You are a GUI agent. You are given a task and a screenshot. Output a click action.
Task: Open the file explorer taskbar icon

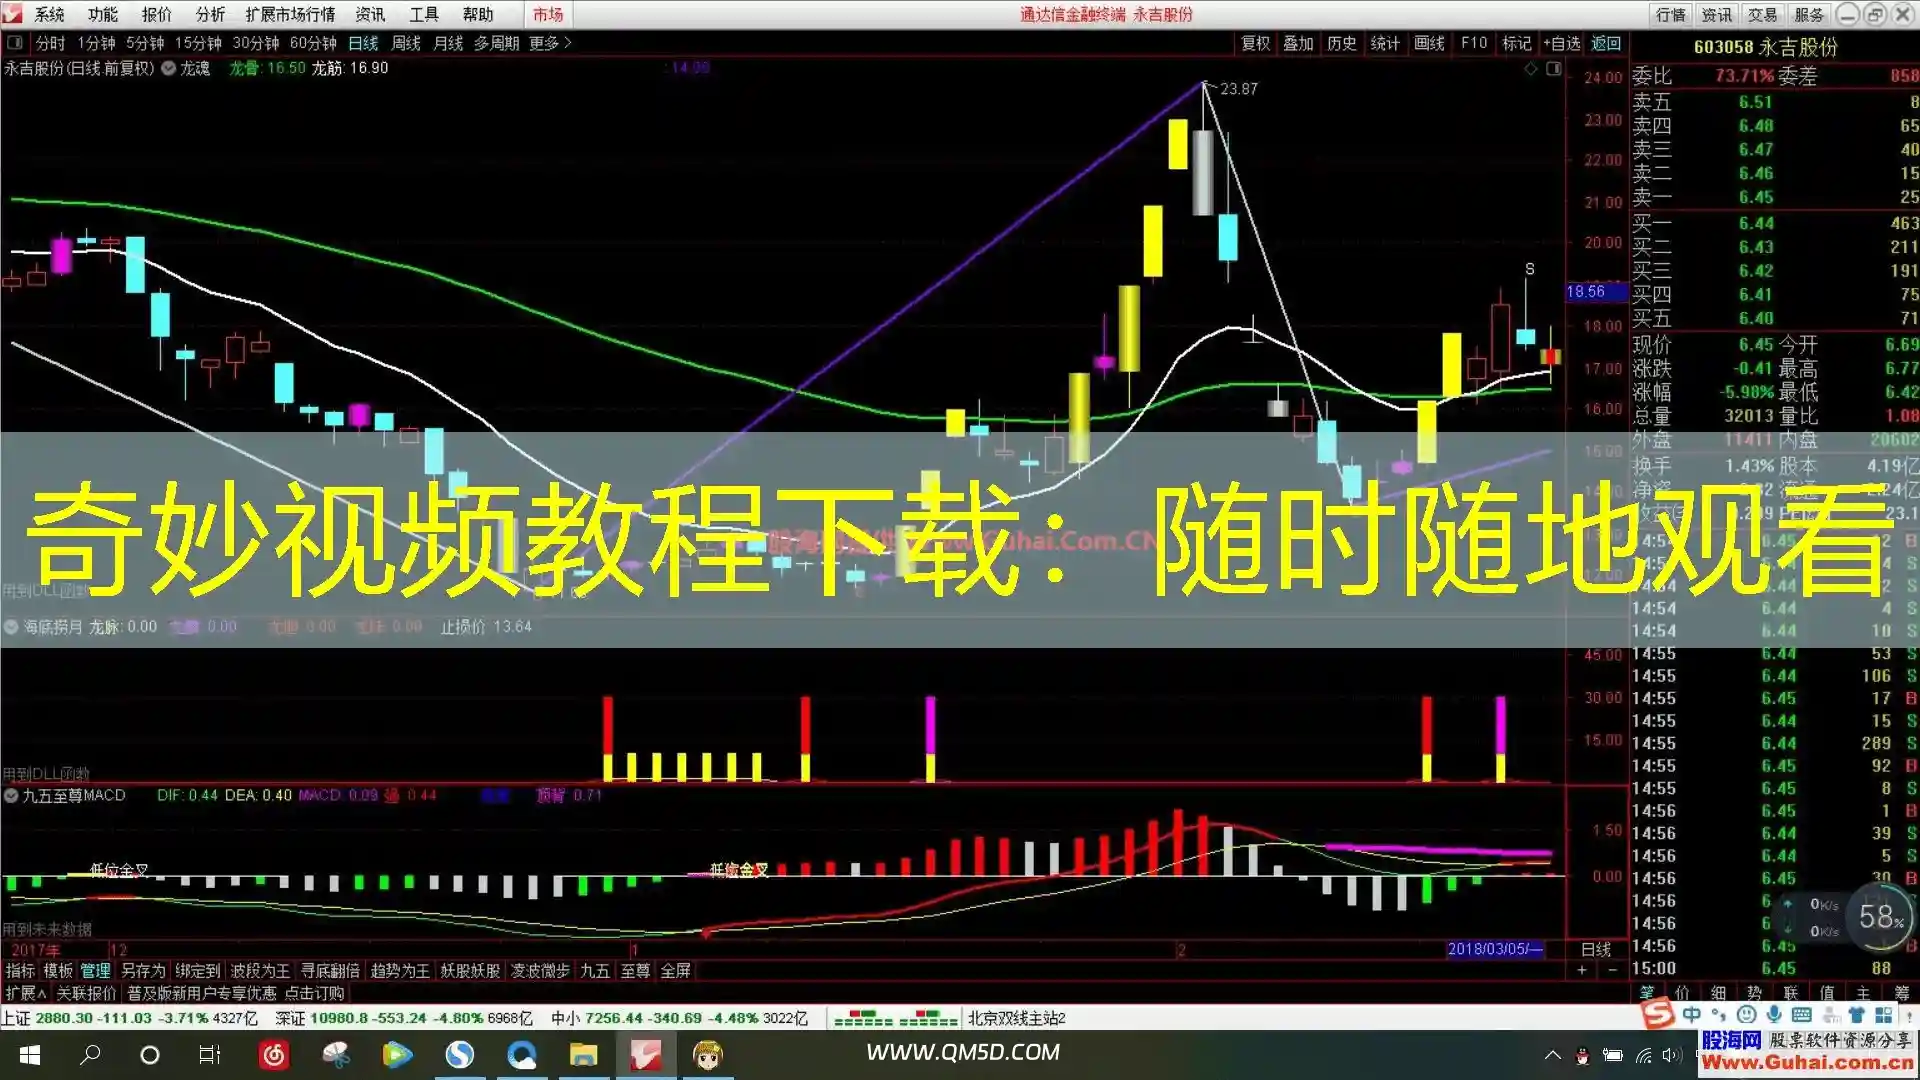click(583, 1054)
